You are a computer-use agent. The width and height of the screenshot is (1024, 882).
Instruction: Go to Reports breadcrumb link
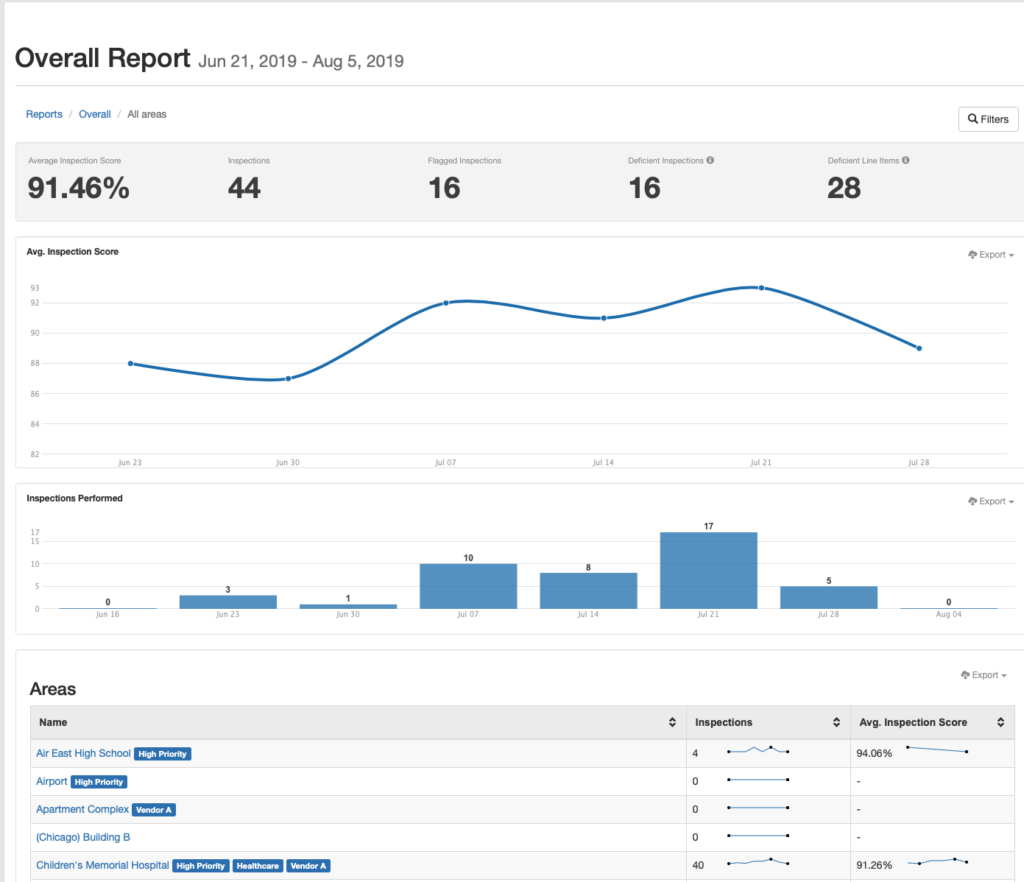(44, 115)
